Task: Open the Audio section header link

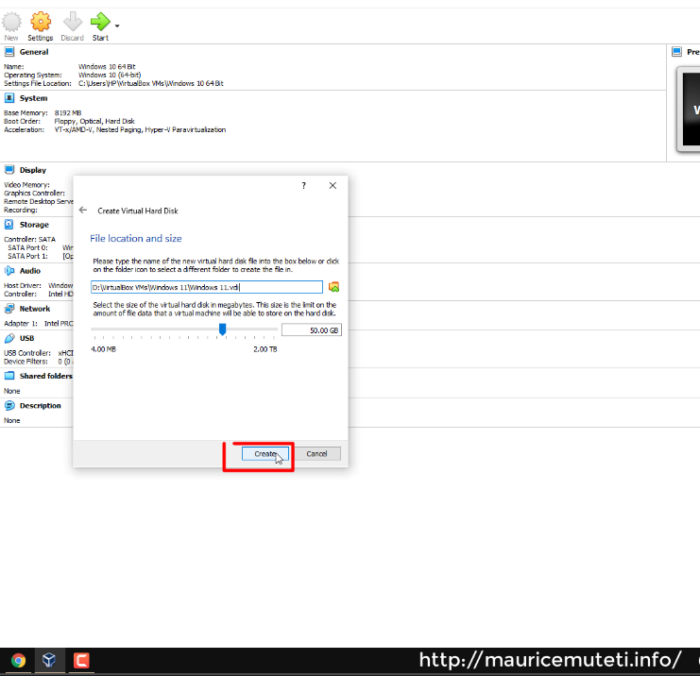Action: [30, 271]
